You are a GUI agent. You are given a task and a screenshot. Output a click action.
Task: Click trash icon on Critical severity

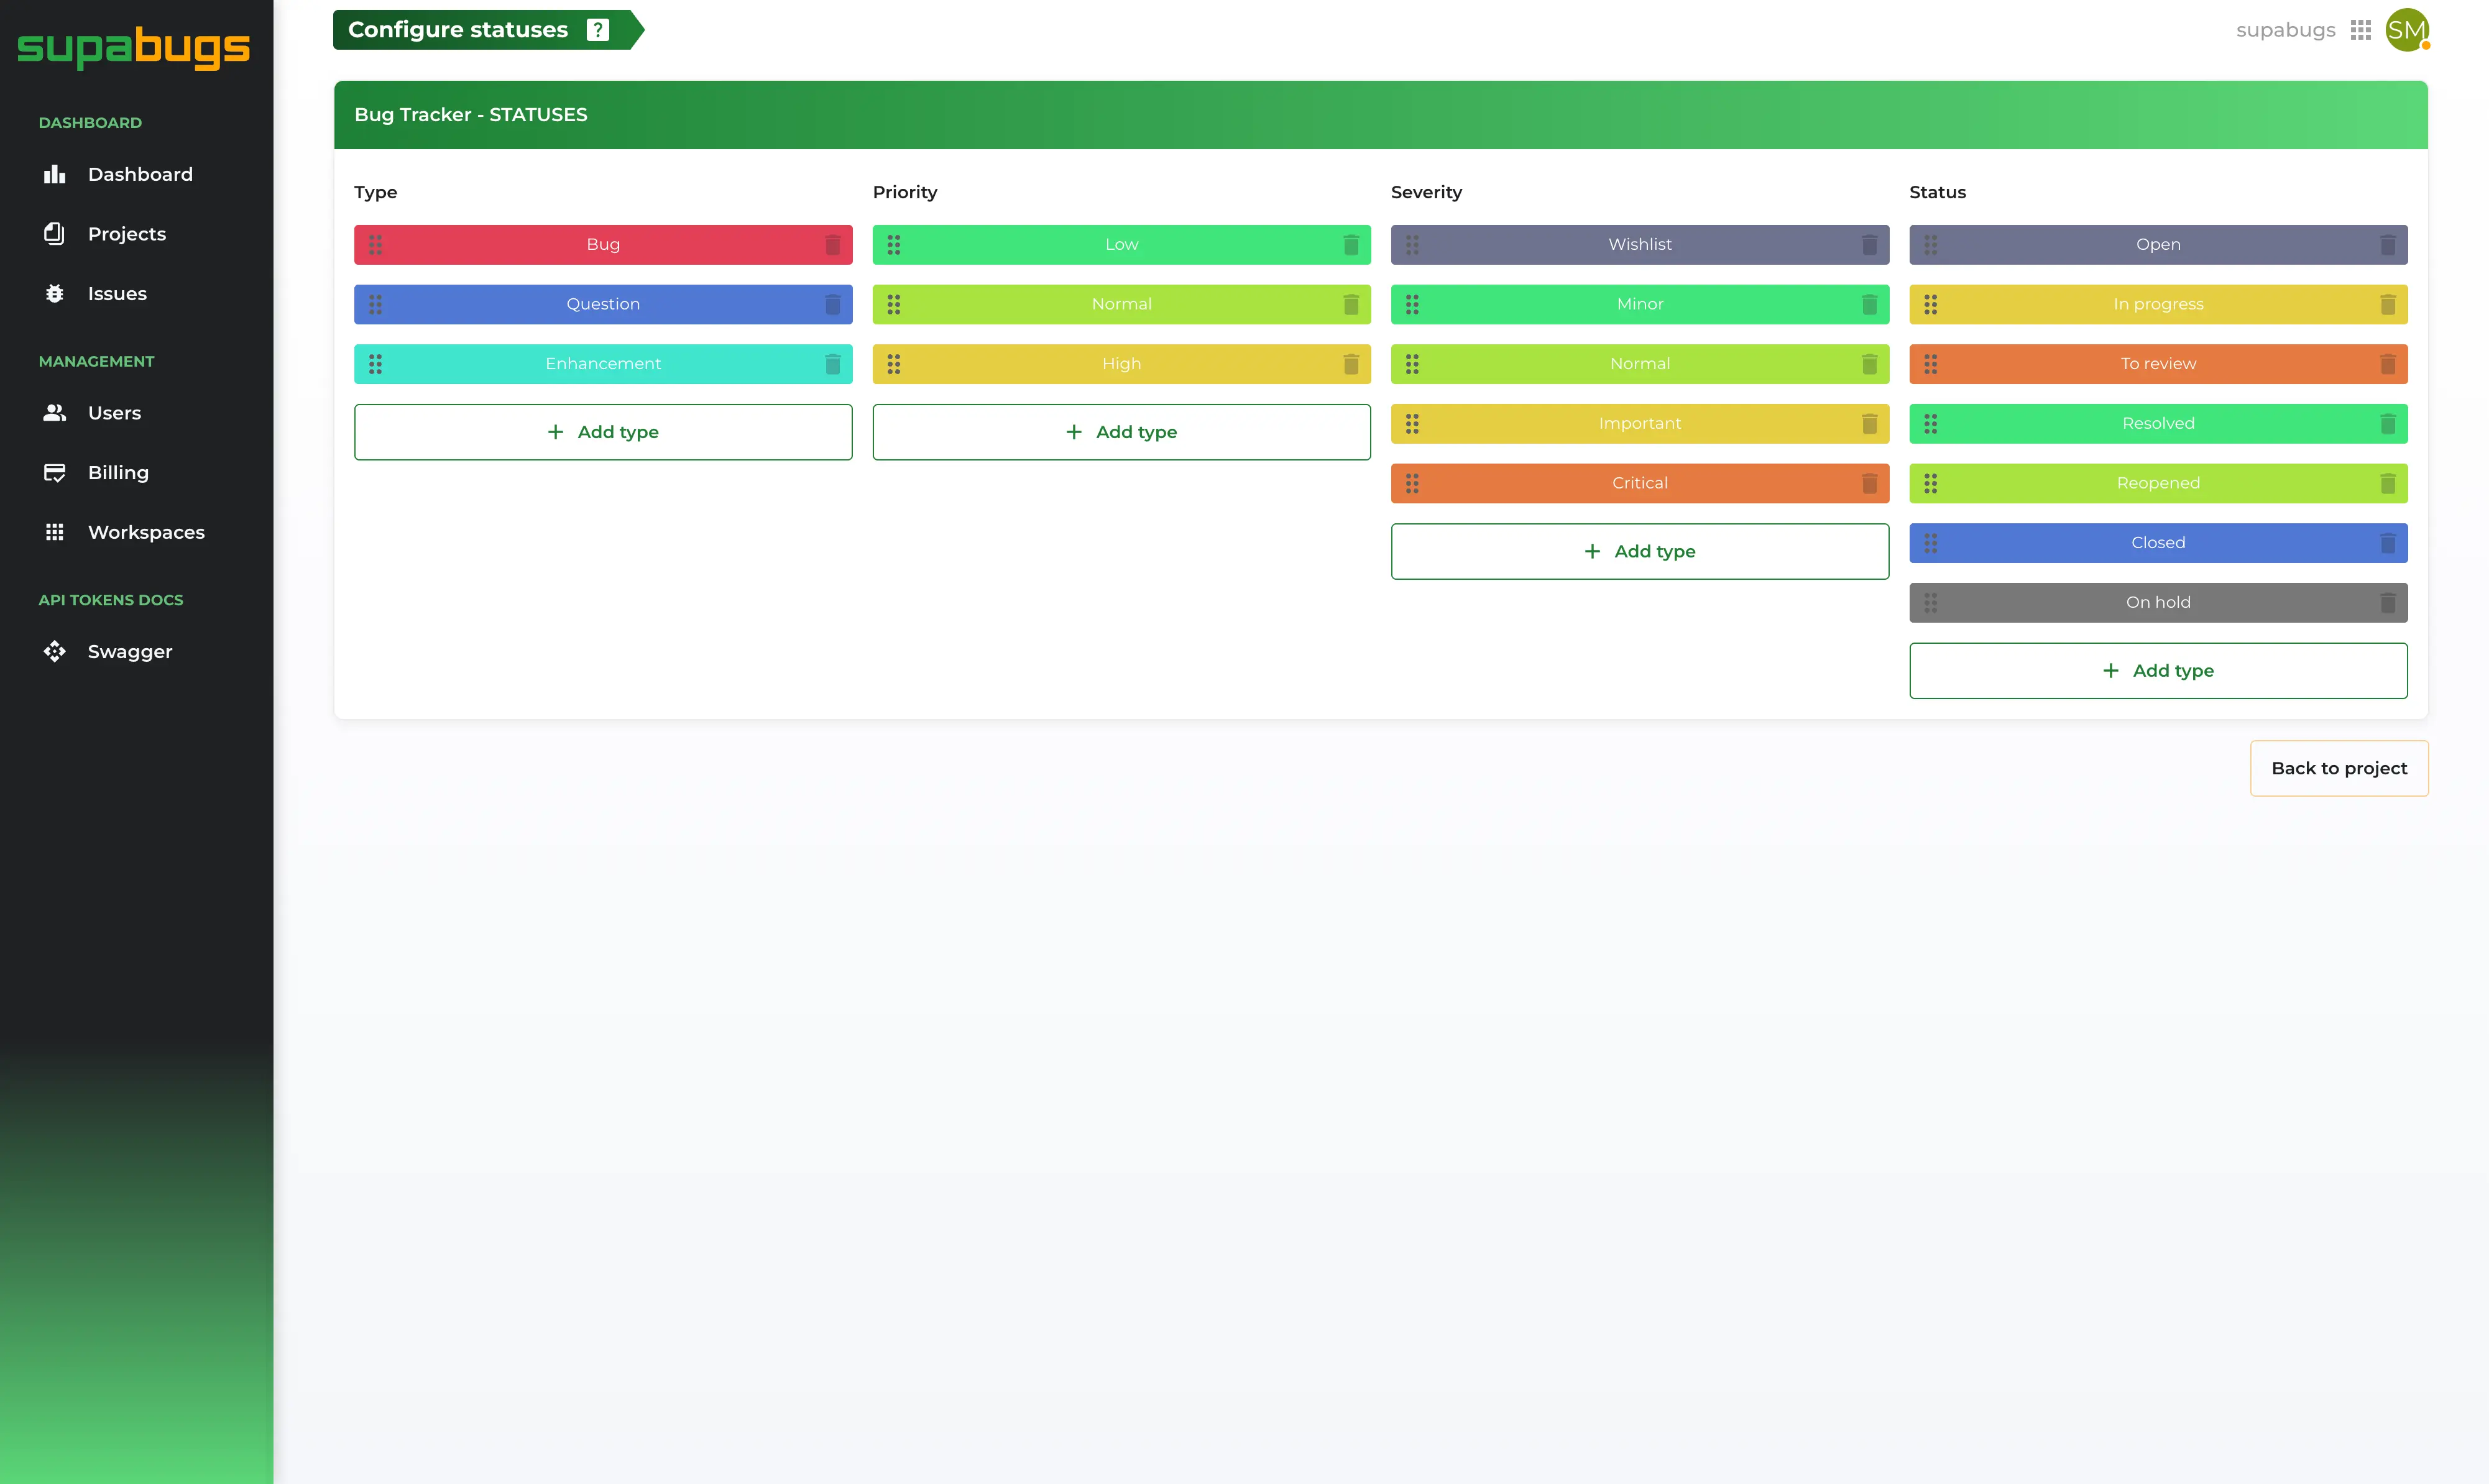(1869, 484)
